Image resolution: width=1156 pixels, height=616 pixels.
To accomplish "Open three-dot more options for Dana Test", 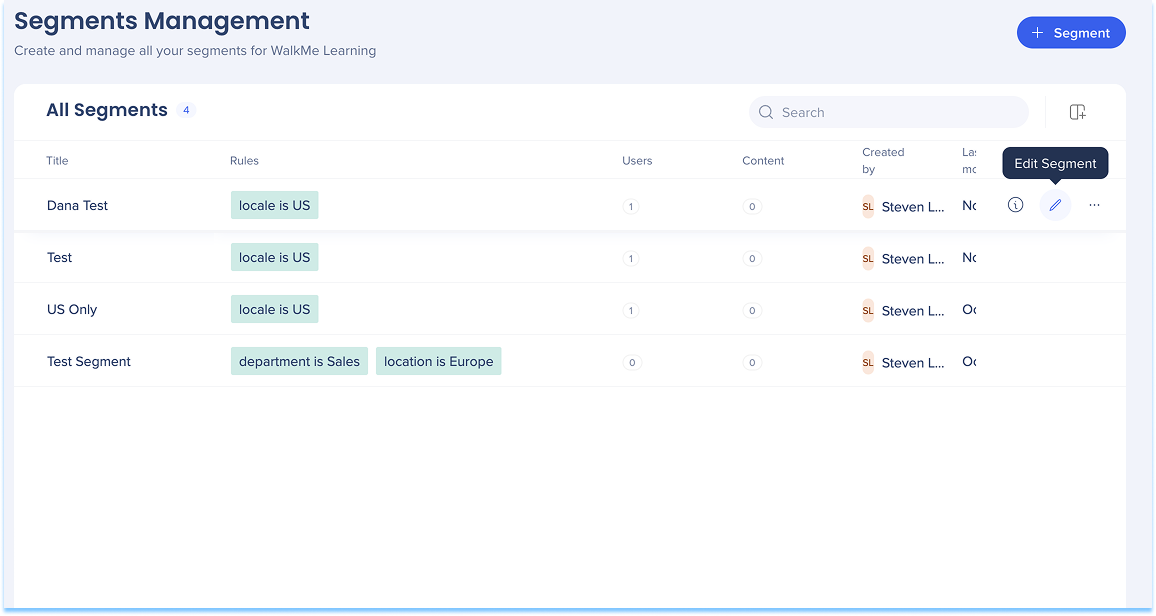I will point(1094,205).
